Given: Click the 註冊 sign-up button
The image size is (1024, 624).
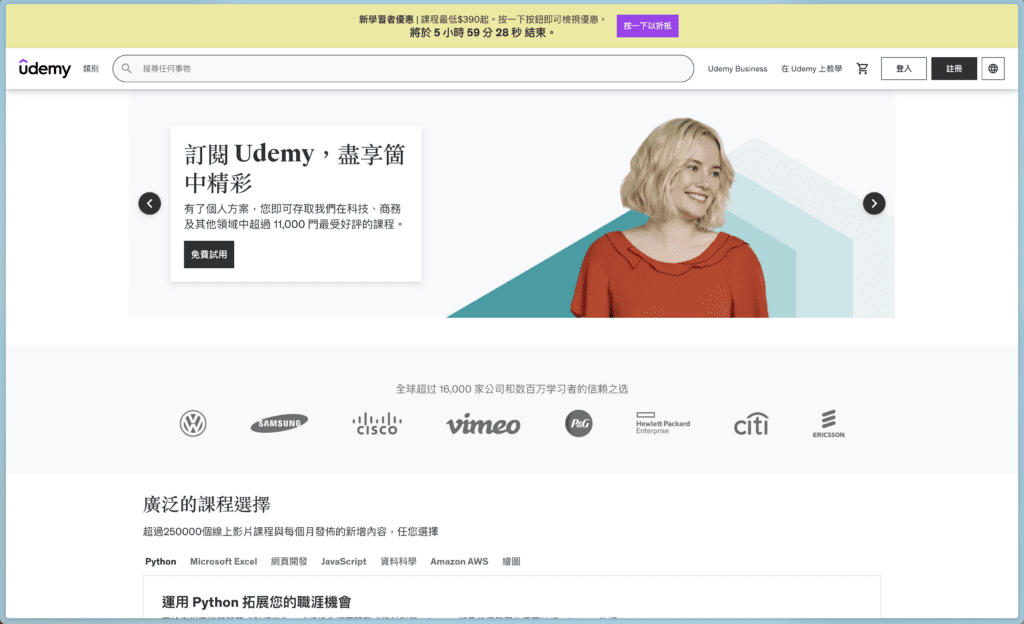Looking at the screenshot, I should pos(954,68).
